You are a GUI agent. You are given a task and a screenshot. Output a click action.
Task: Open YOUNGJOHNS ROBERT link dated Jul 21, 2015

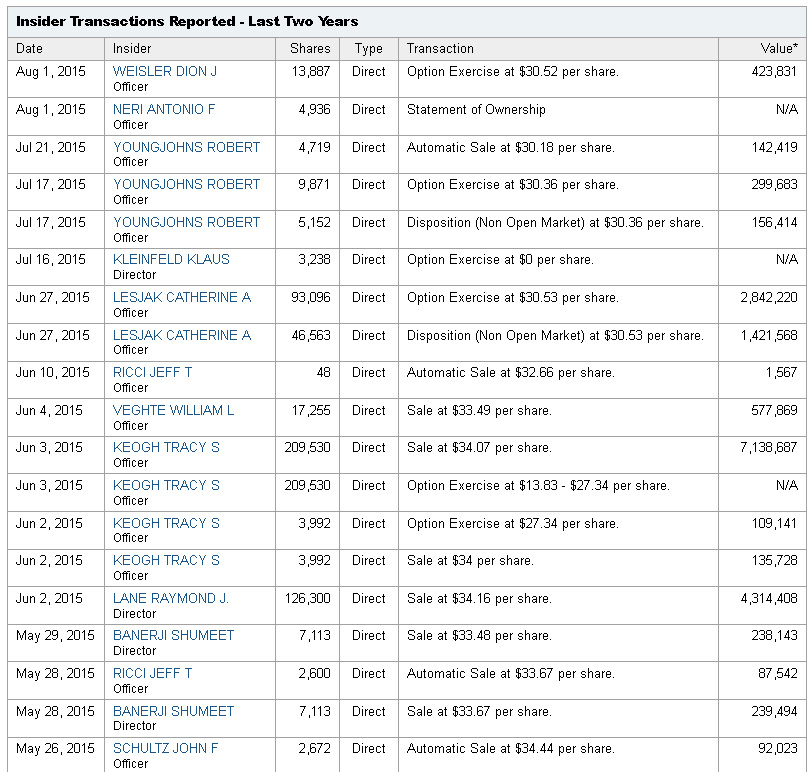tap(186, 147)
